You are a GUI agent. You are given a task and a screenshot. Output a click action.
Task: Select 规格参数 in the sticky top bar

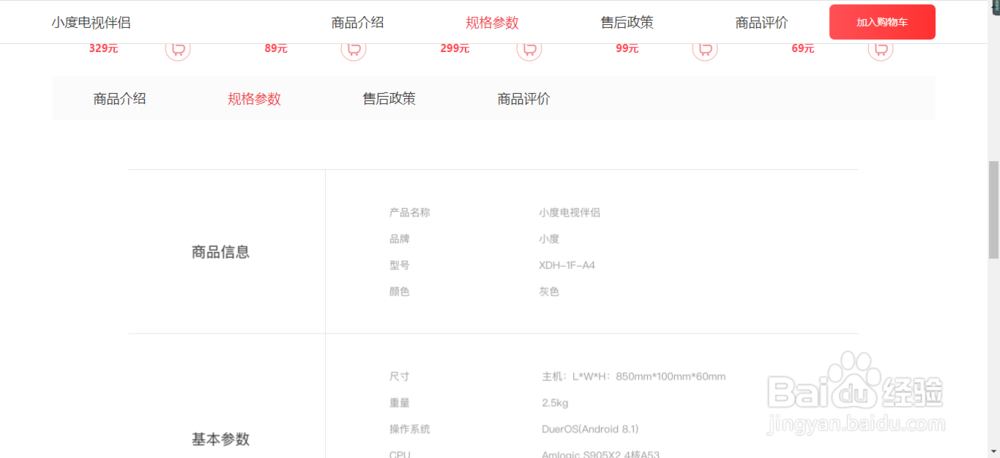pyautogui.click(x=492, y=23)
